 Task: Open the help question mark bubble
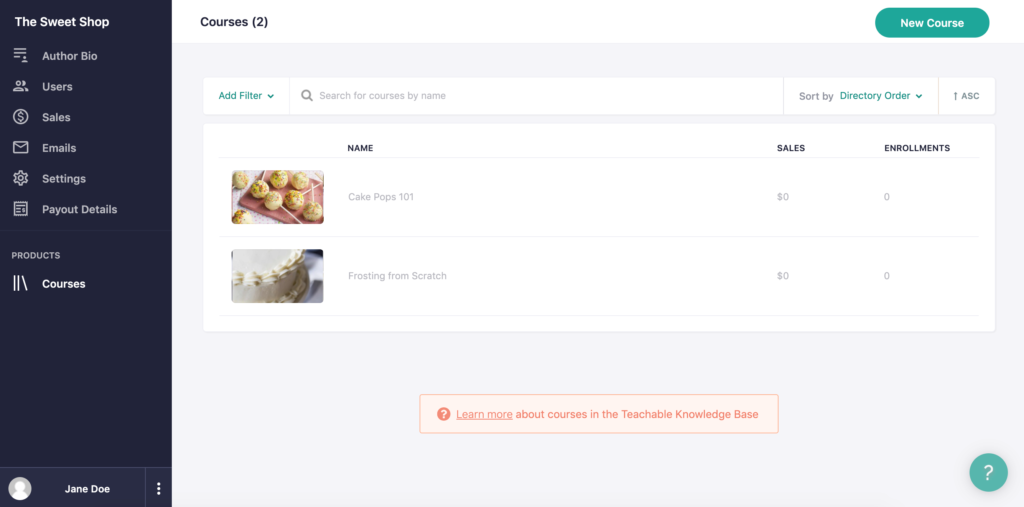tap(988, 472)
